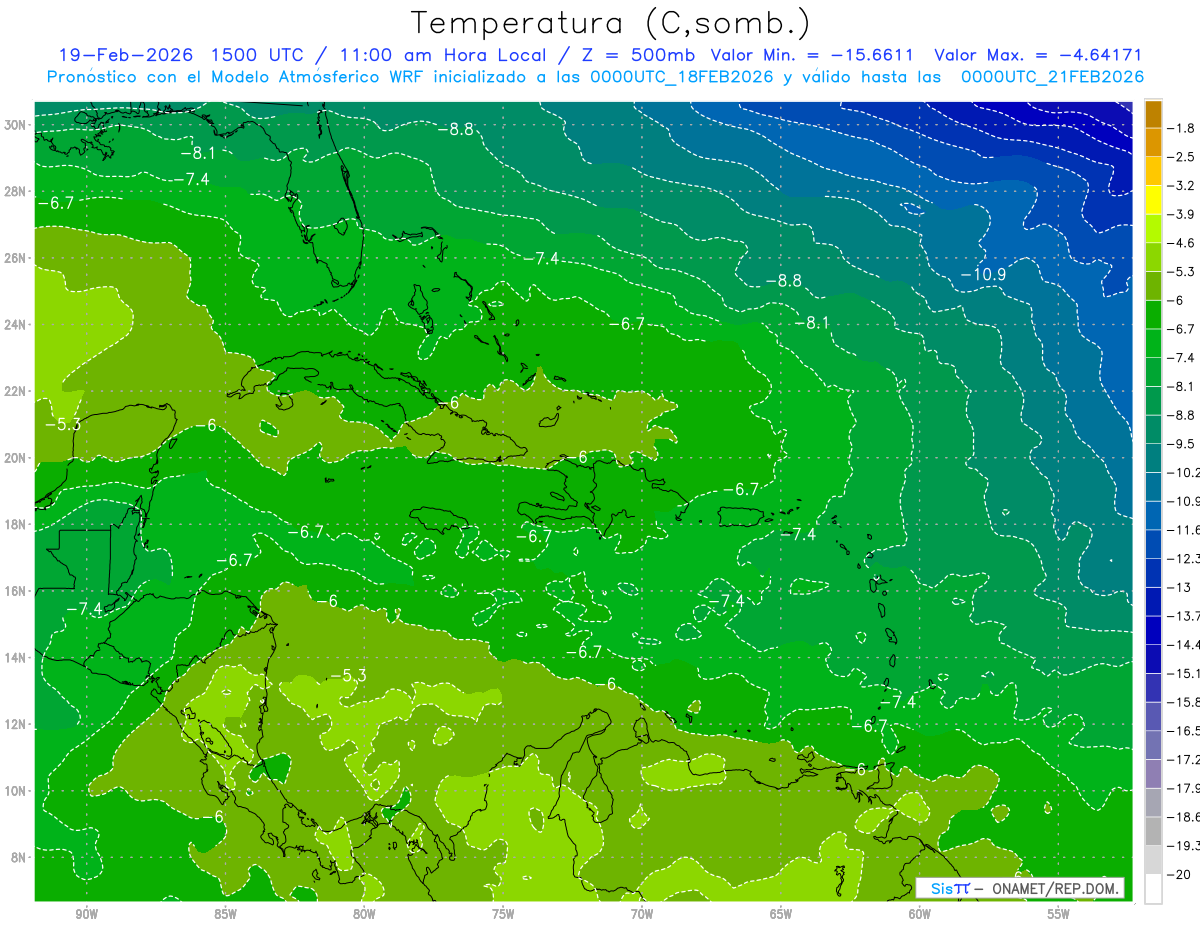Click the "-16.5" tick label on the color bar
1200x927 pixels.
1182,731
